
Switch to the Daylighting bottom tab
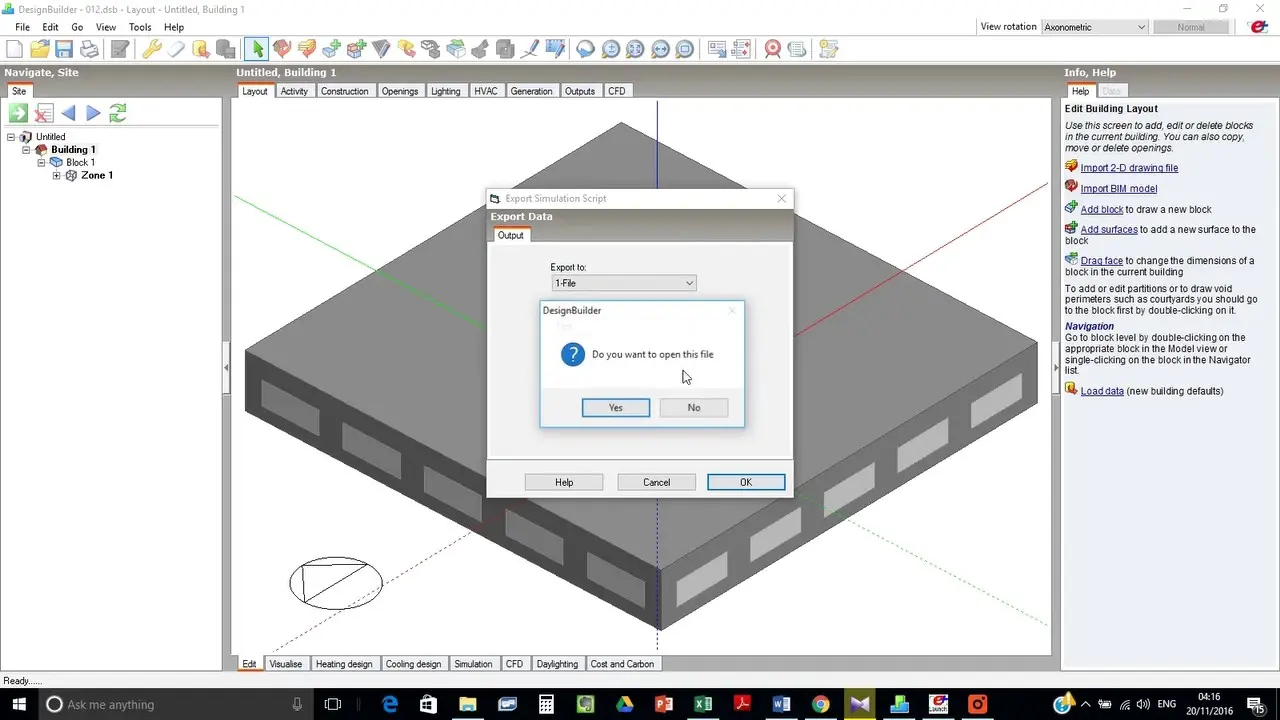557,664
